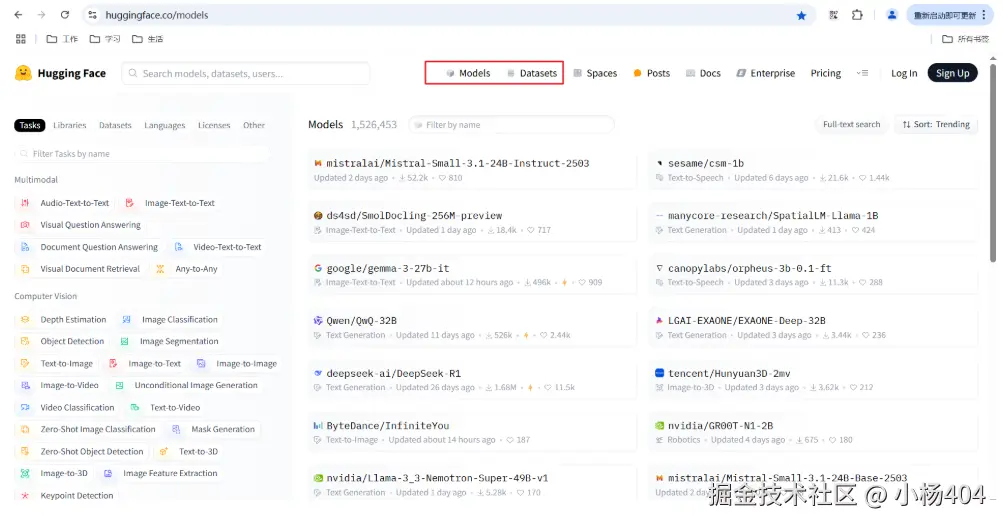
Task: Open Enterprise in the top navigation
Action: click(765, 73)
